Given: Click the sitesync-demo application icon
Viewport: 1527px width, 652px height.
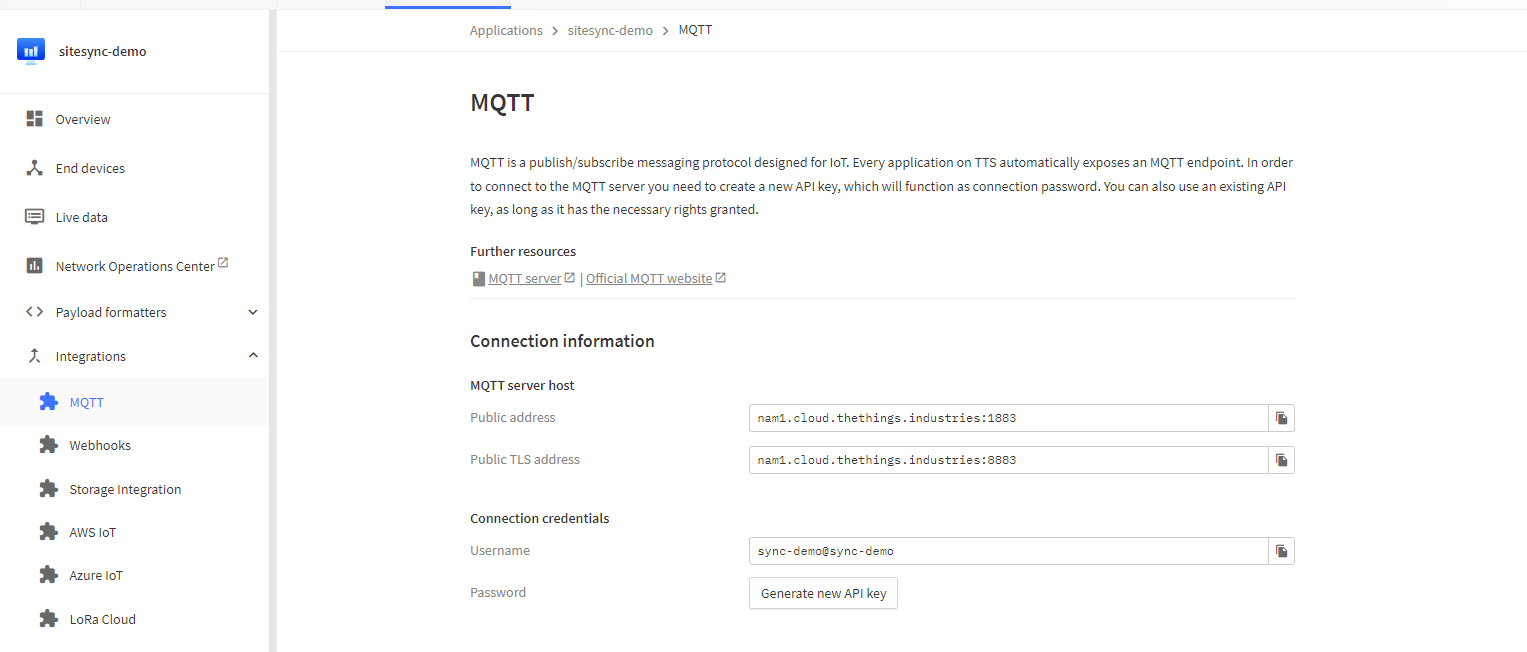Looking at the screenshot, I should click(31, 51).
